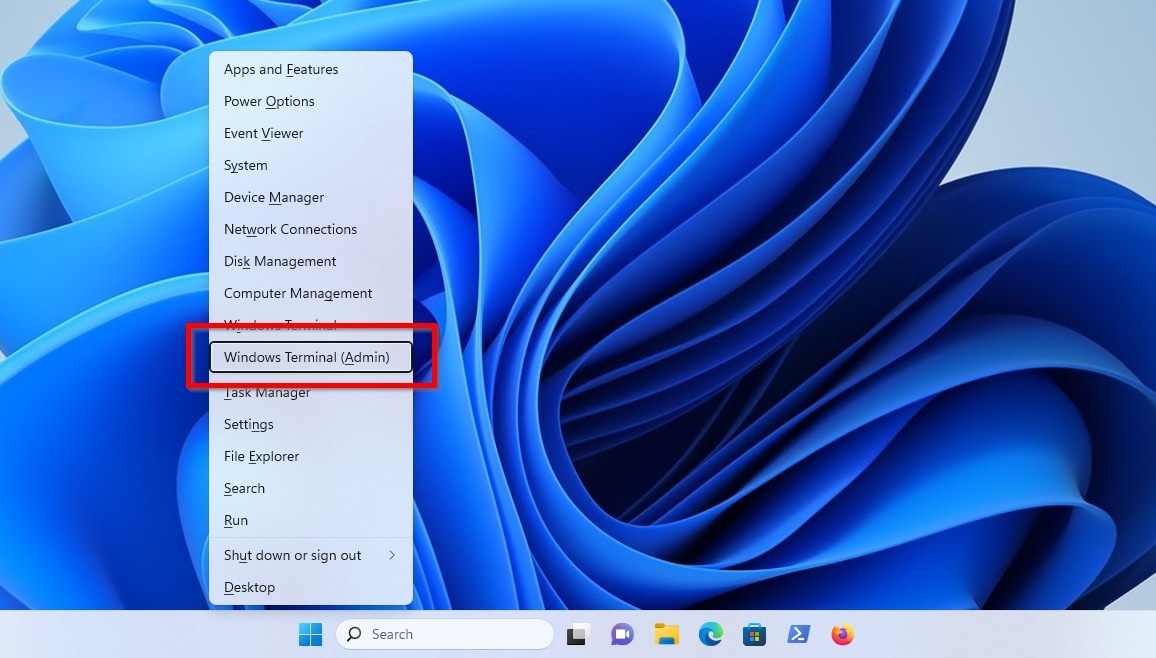Open Task View from the taskbar
Image resolution: width=1156 pixels, height=658 pixels.
tap(578, 634)
